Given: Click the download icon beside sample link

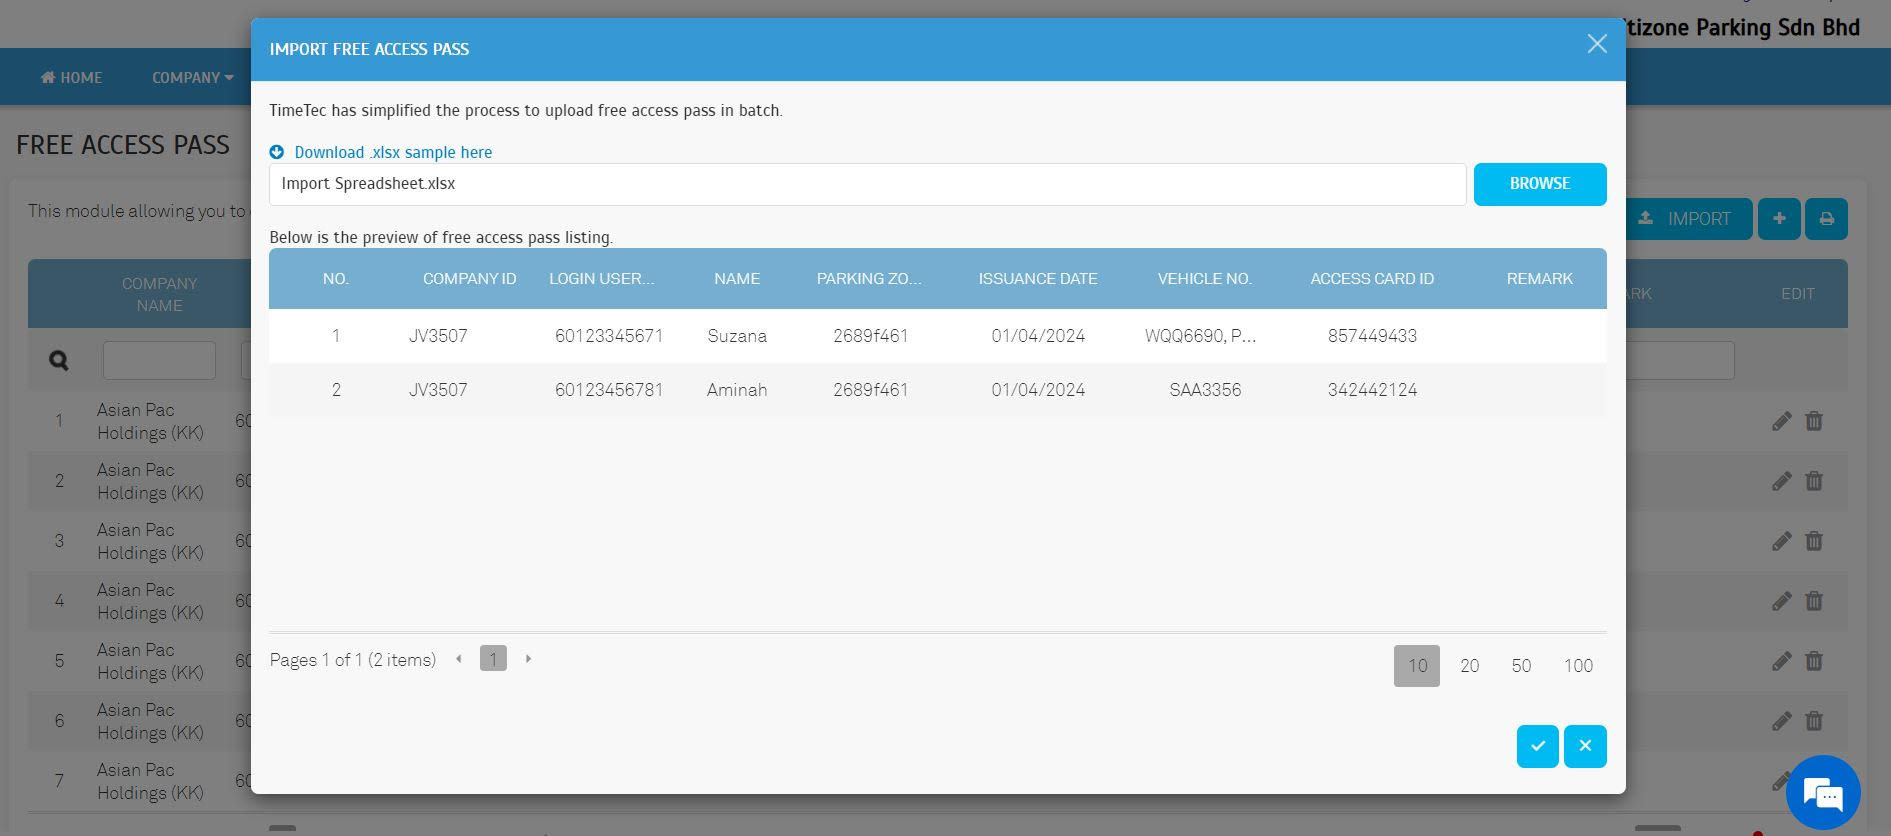Looking at the screenshot, I should 277,152.
